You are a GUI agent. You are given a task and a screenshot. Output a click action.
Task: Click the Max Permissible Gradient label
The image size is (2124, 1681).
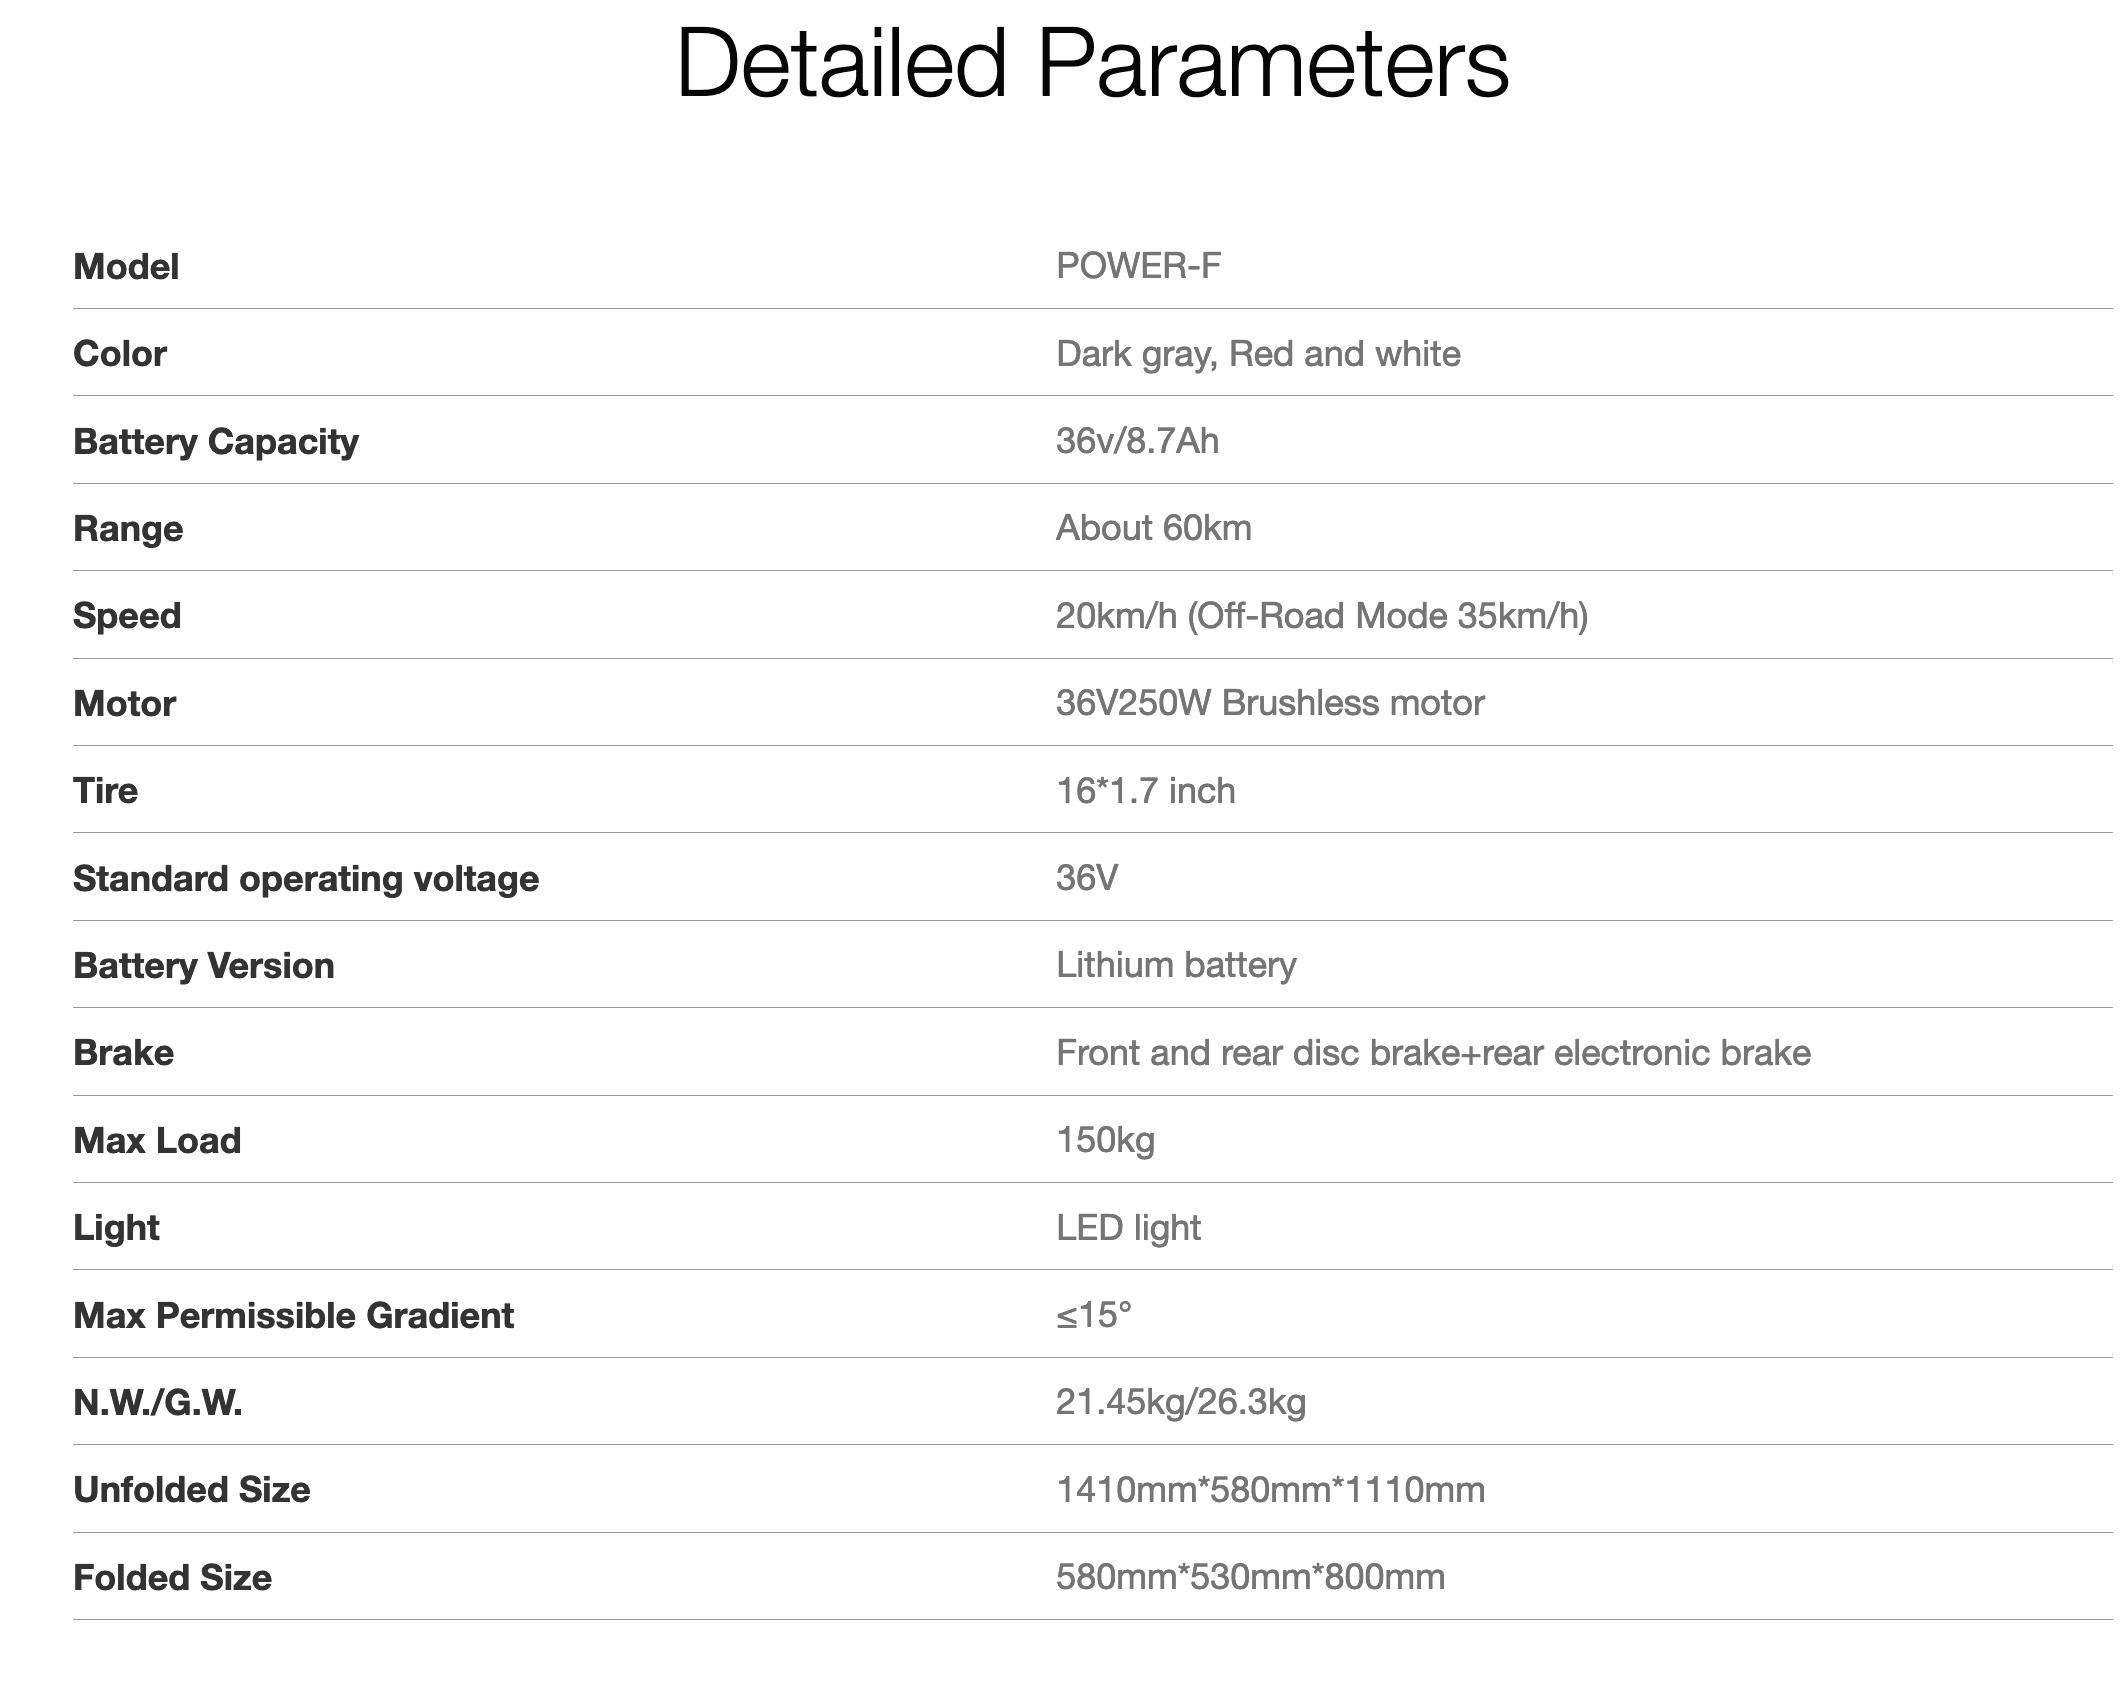click(x=293, y=1316)
